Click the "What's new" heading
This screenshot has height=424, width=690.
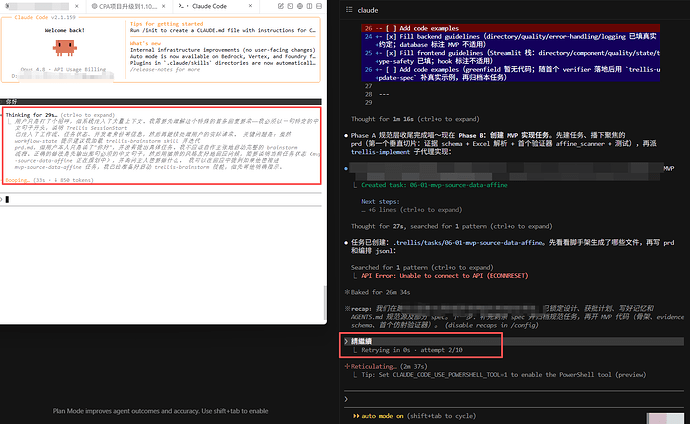(x=145, y=43)
